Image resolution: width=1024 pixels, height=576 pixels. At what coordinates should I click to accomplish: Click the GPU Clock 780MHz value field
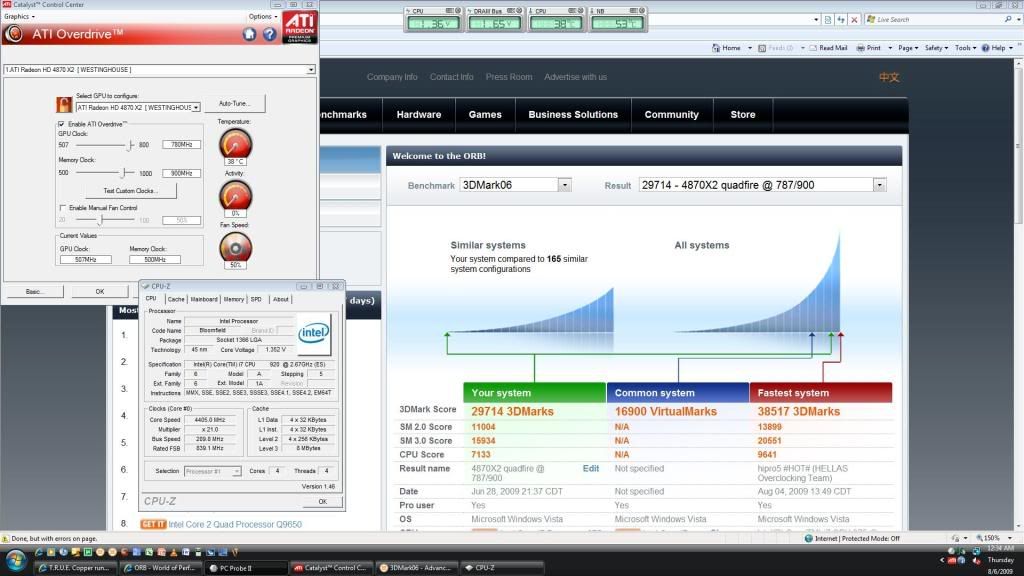tap(182, 144)
